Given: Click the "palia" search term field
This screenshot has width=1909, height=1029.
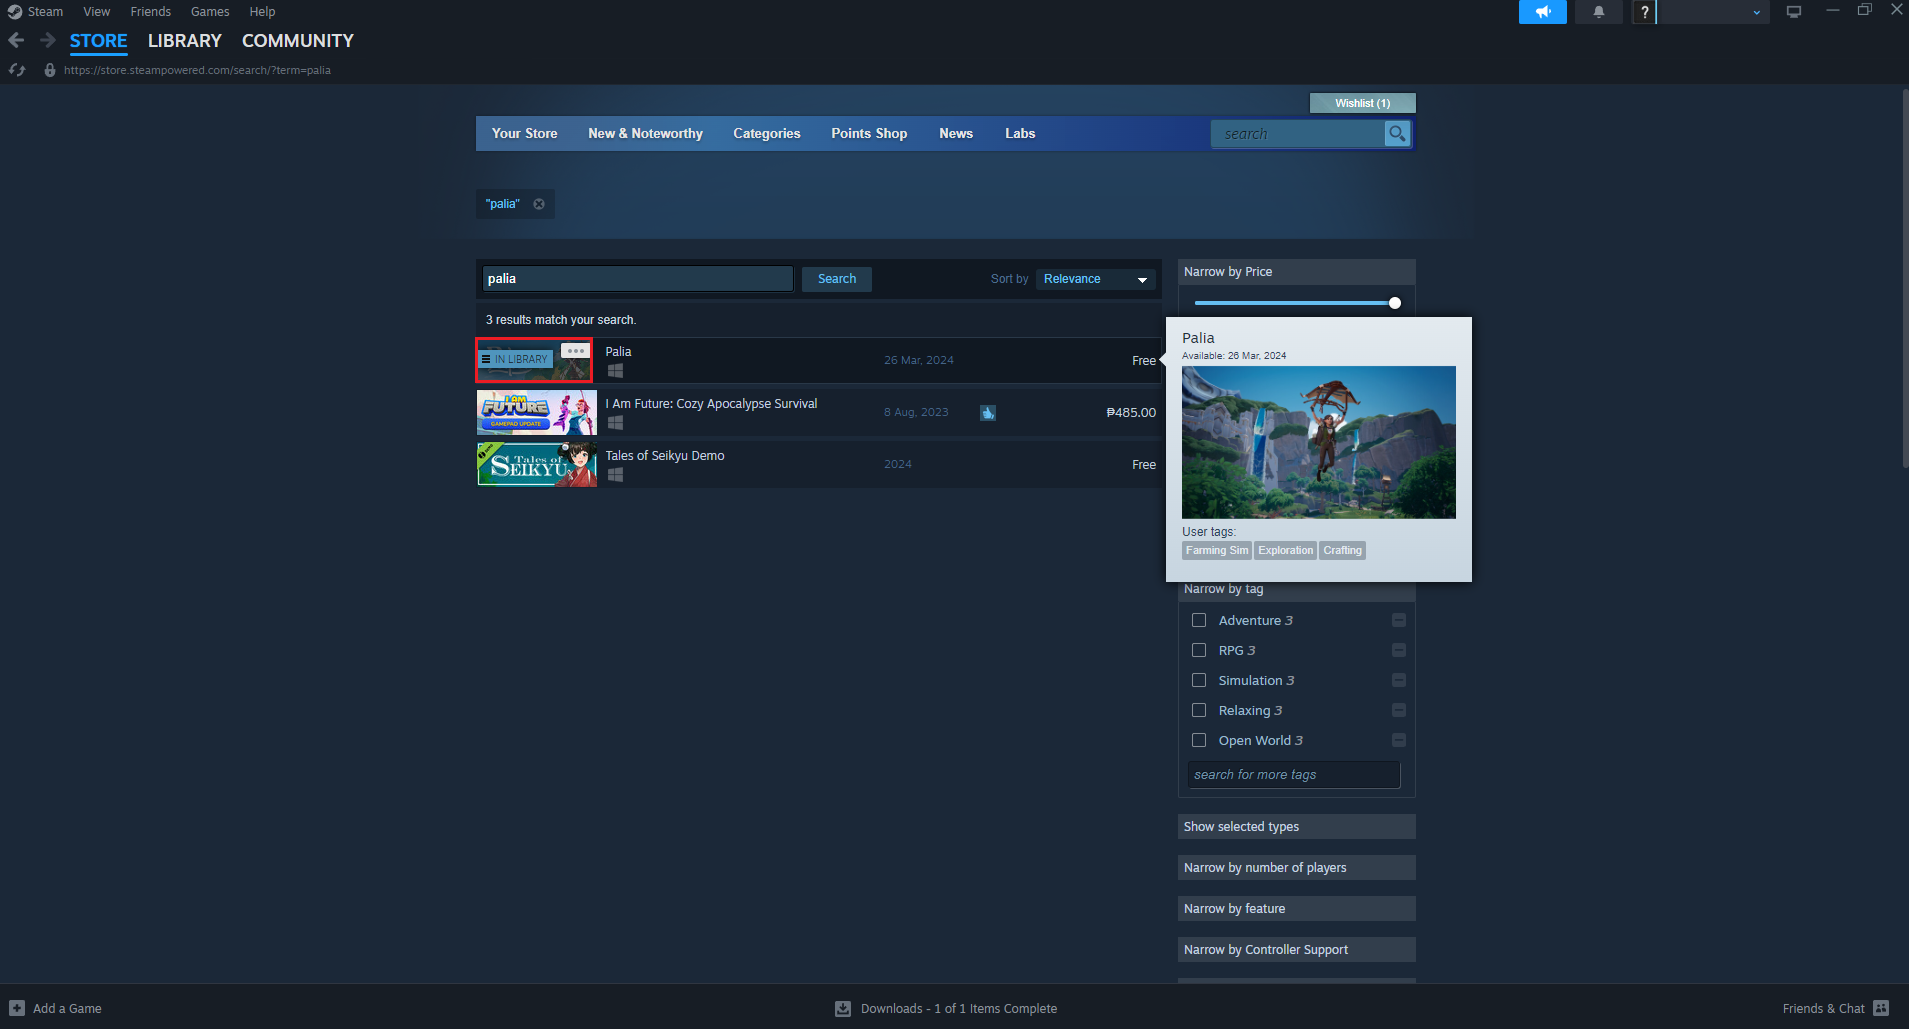Looking at the screenshot, I should pos(638,279).
